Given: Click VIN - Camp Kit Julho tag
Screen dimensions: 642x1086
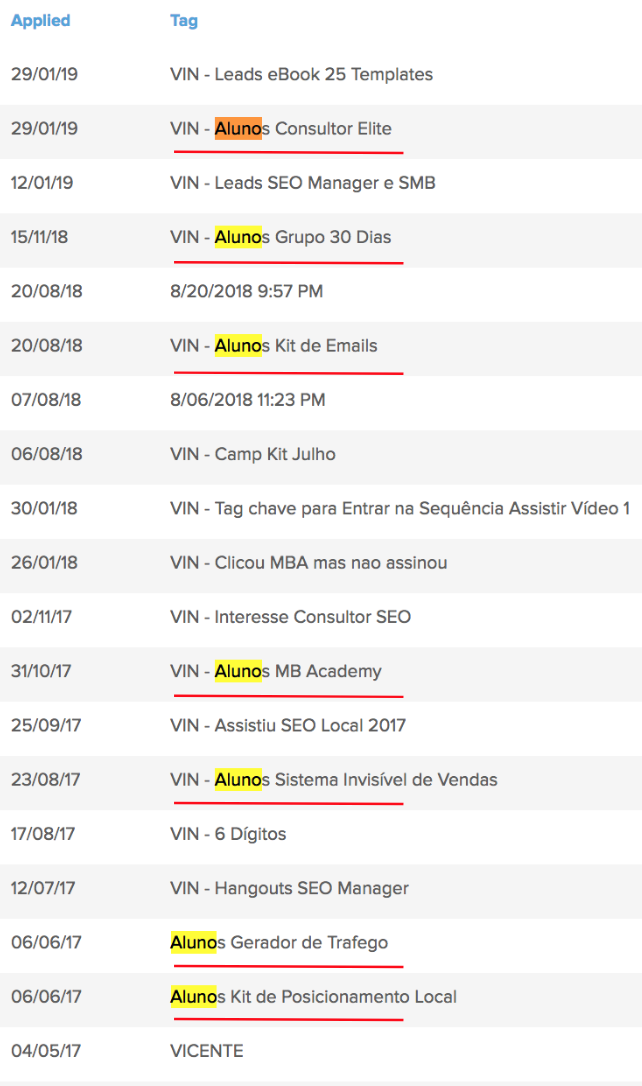Looking at the screenshot, I should click(x=253, y=454).
